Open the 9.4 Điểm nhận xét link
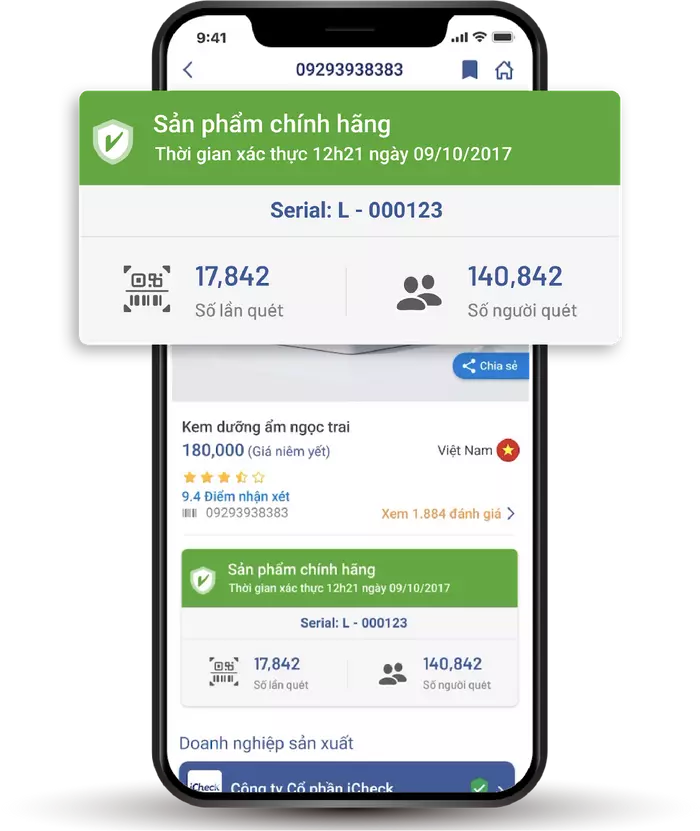The image size is (700, 831). click(235, 497)
